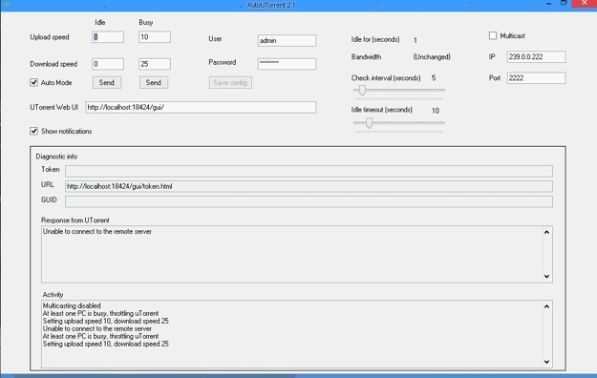
Task: Click the Idle timeout slider thumb
Action: click(x=369, y=123)
